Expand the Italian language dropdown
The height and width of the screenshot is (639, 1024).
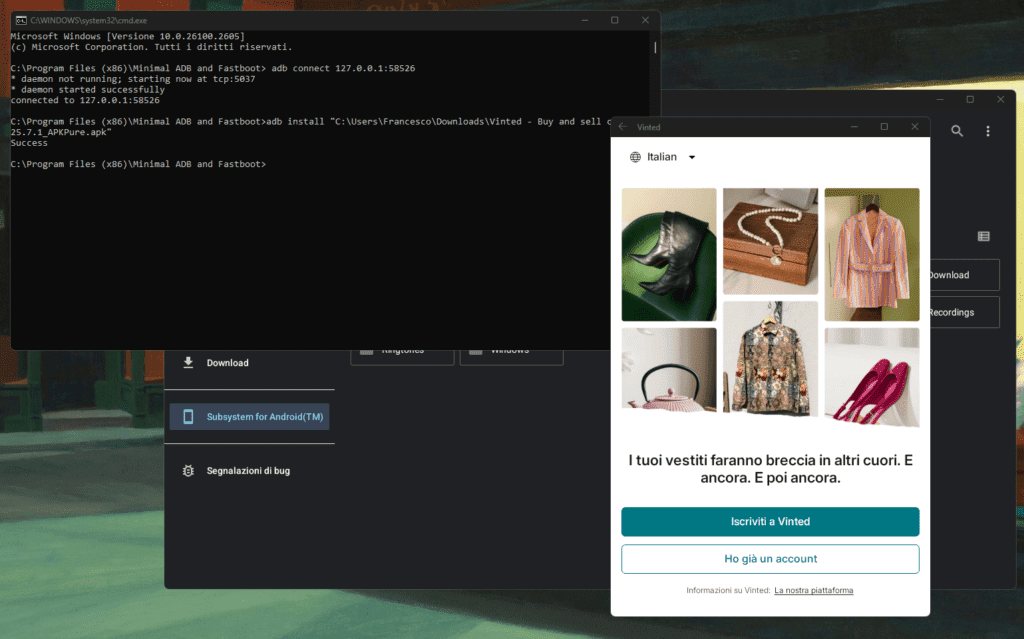tap(691, 157)
